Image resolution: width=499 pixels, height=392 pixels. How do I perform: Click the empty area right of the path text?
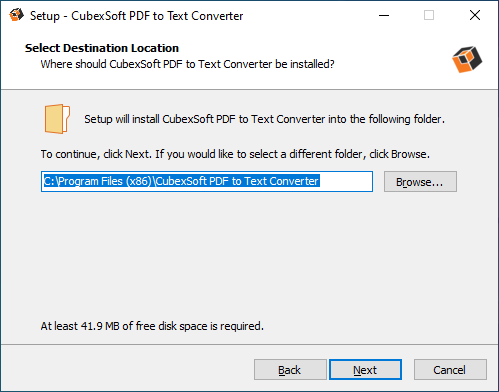click(346, 182)
